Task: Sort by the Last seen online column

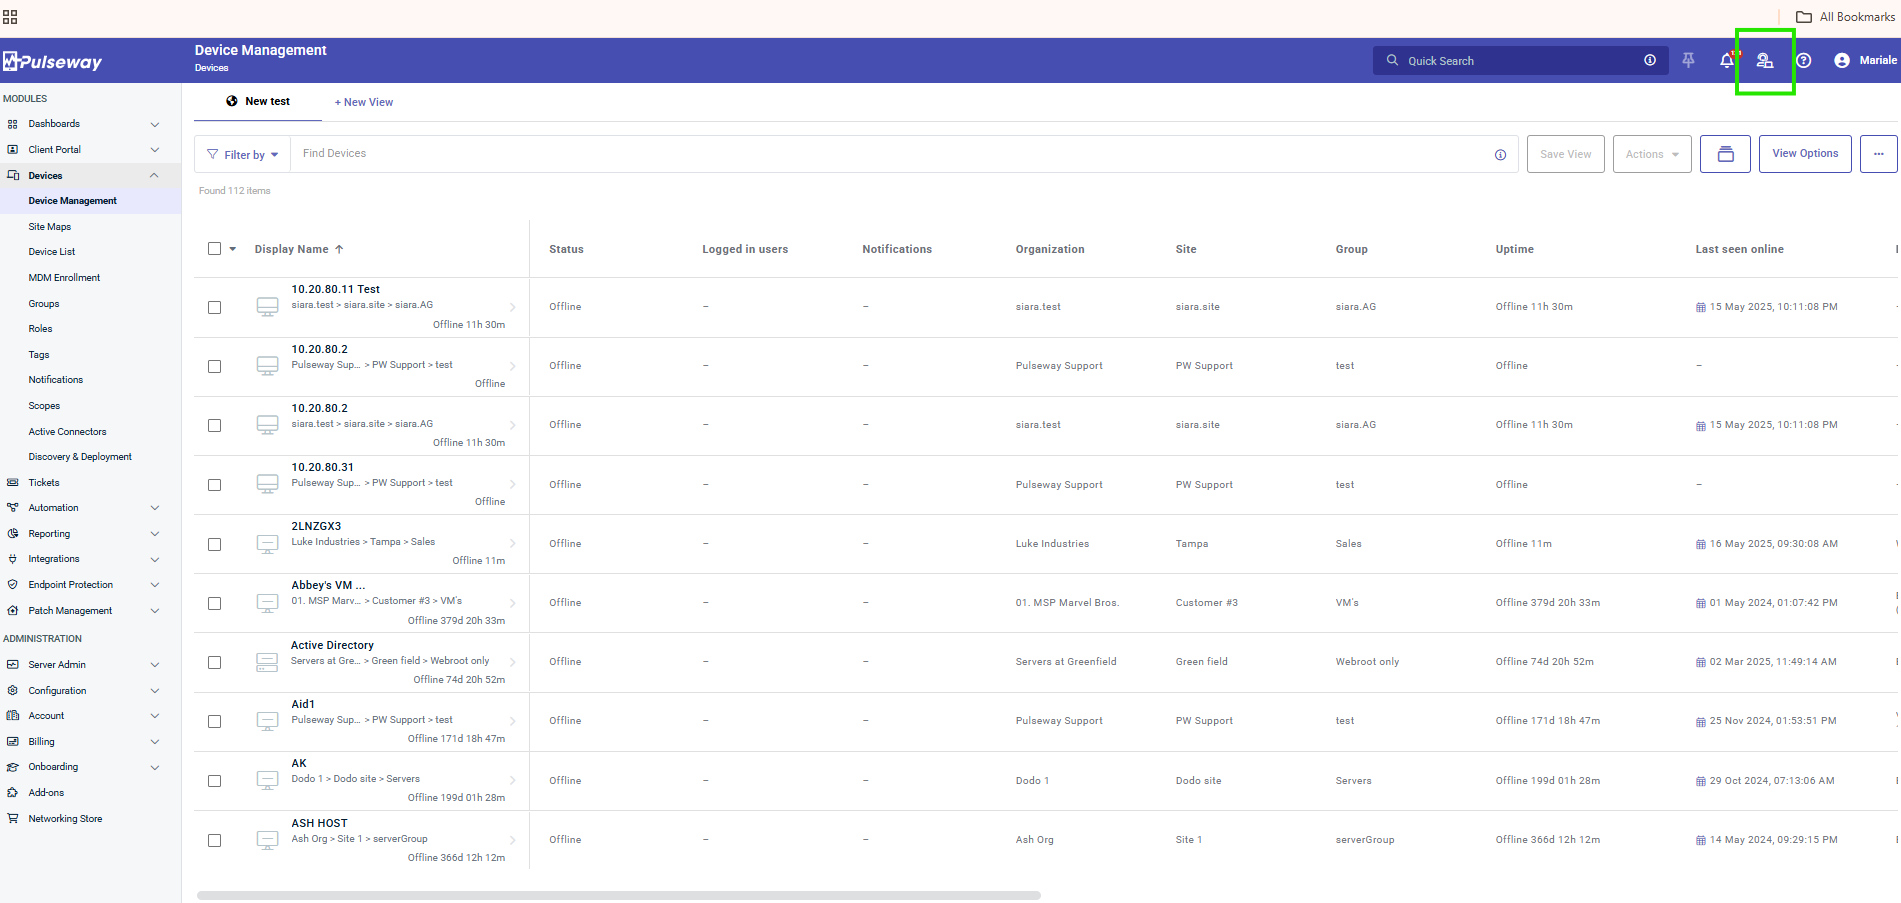Action: pos(1739,249)
